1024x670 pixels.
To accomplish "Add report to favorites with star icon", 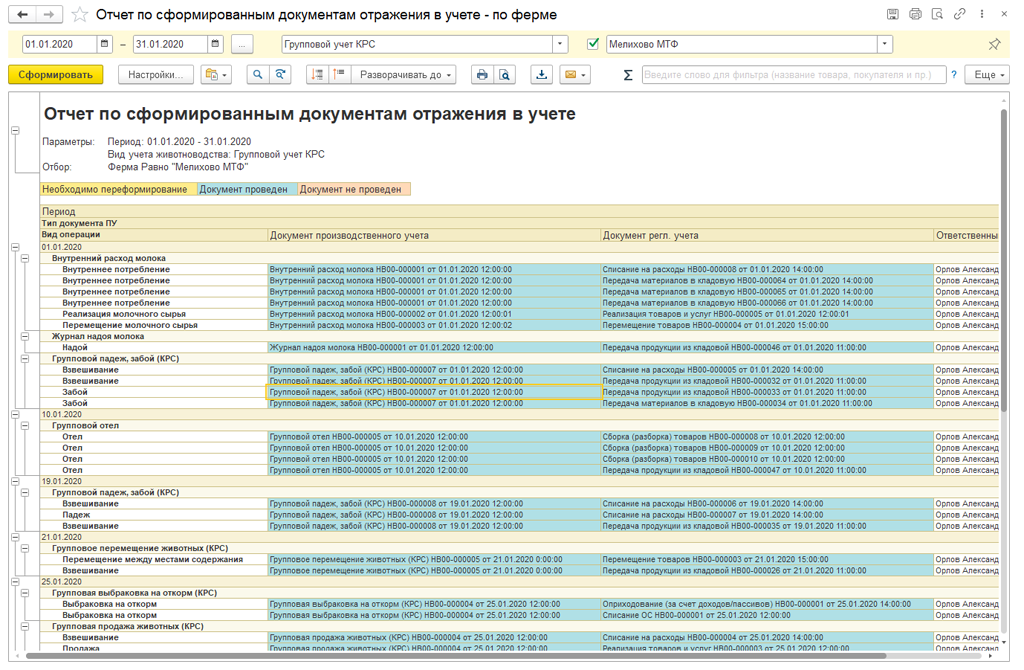I will click(80, 15).
